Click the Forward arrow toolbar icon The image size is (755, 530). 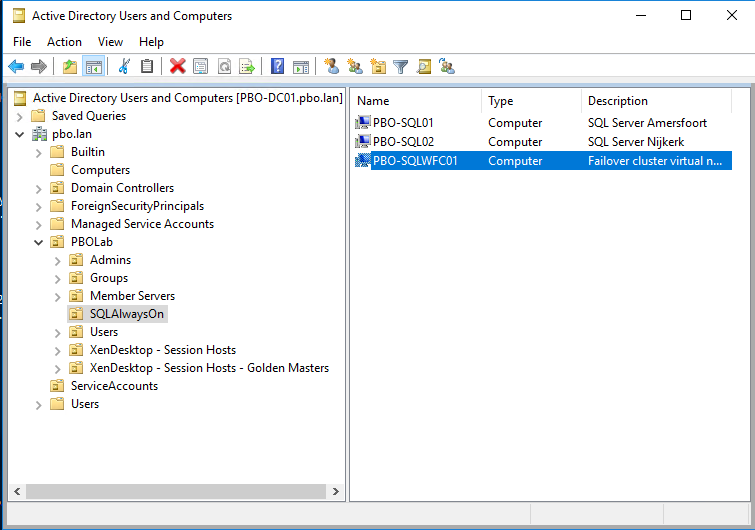39,66
